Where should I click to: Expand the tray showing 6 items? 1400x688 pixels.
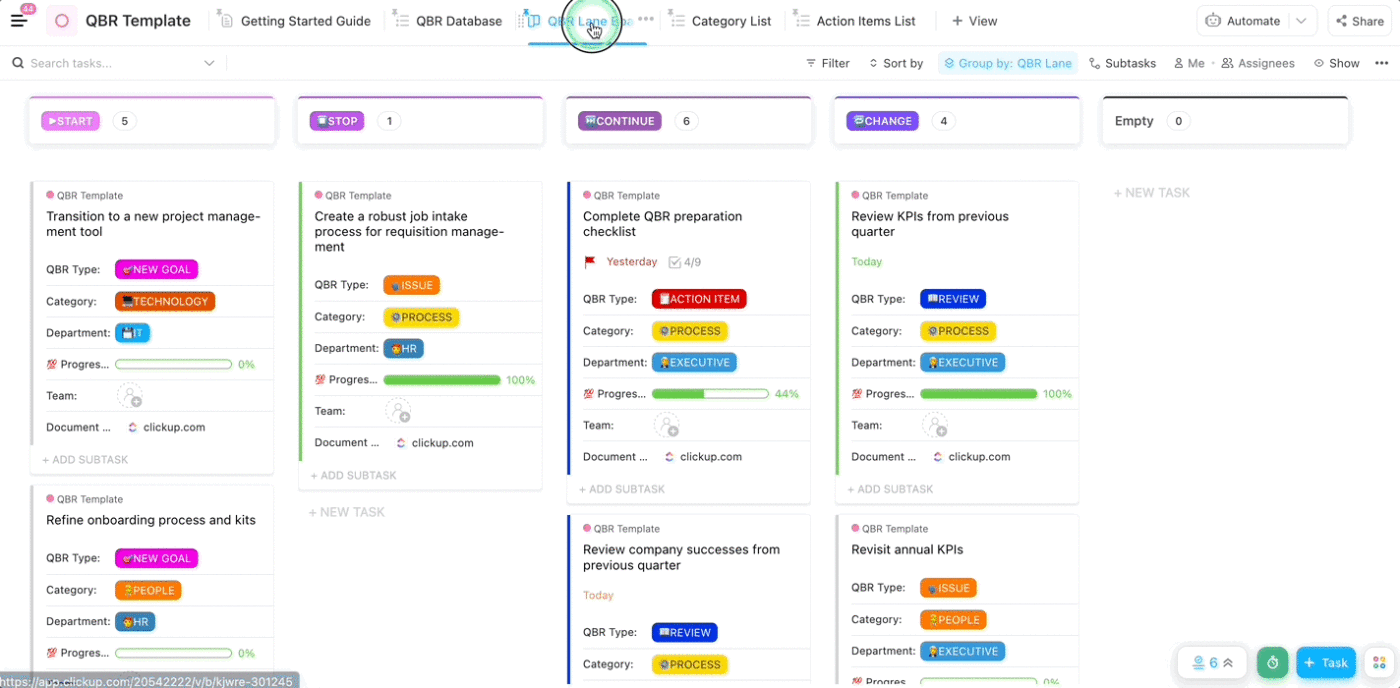[x=1212, y=663]
